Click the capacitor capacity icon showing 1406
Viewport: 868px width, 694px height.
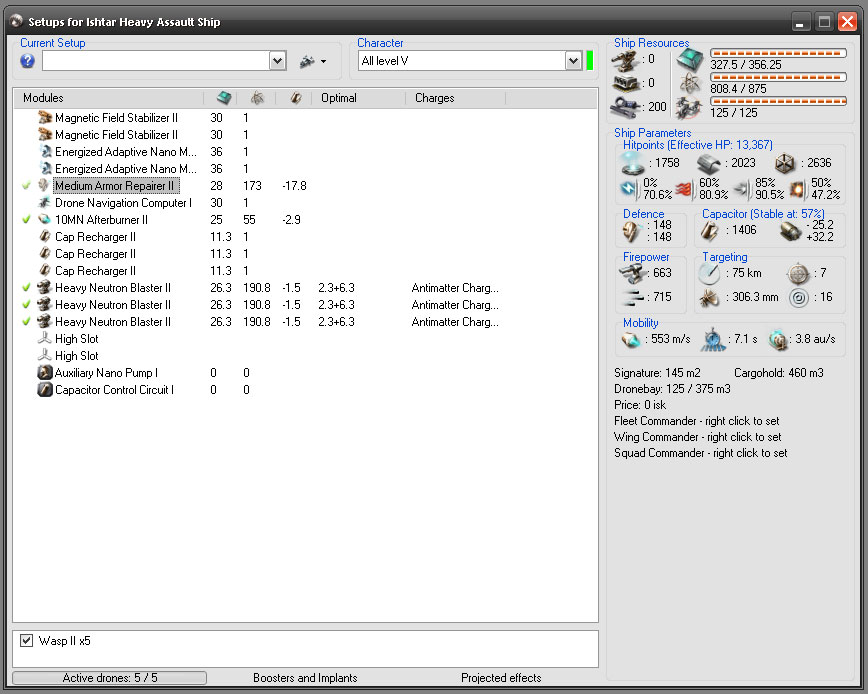[x=710, y=230]
